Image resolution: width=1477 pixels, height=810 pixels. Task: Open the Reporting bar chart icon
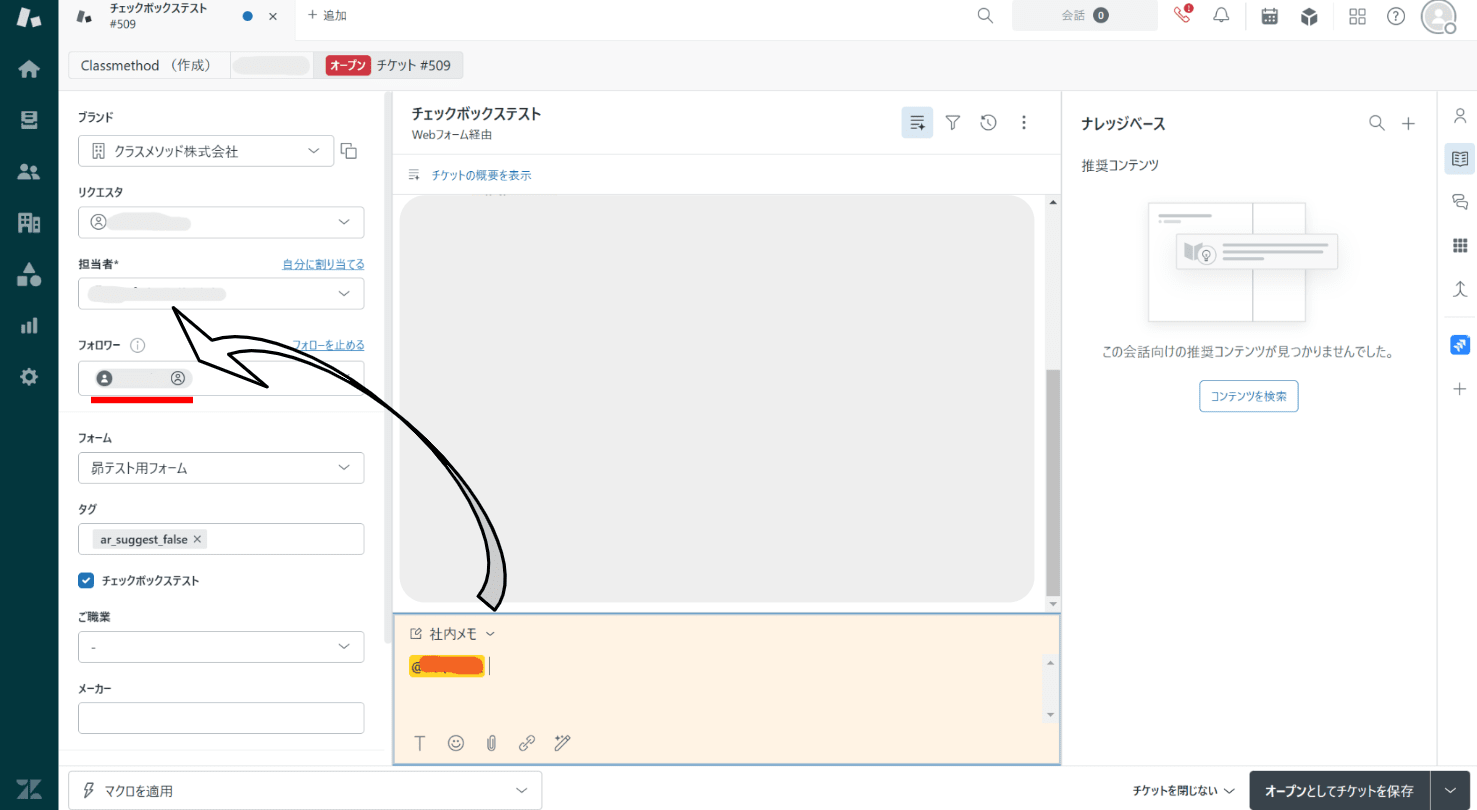(x=29, y=325)
